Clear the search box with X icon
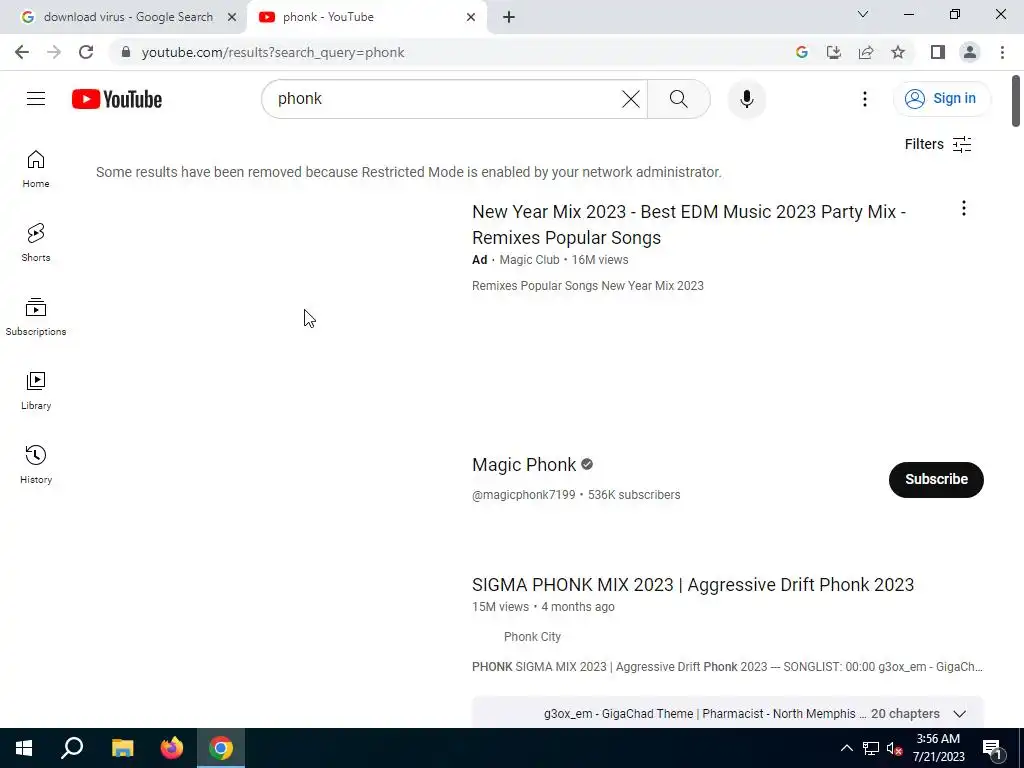 click(x=630, y=99)
